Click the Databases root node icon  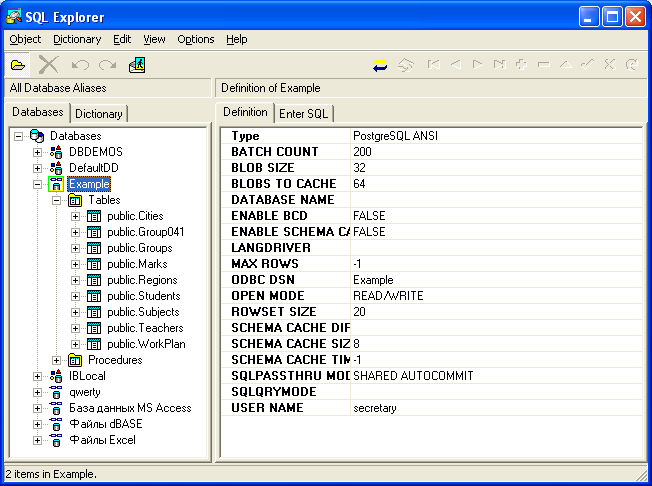click(37, 136)
